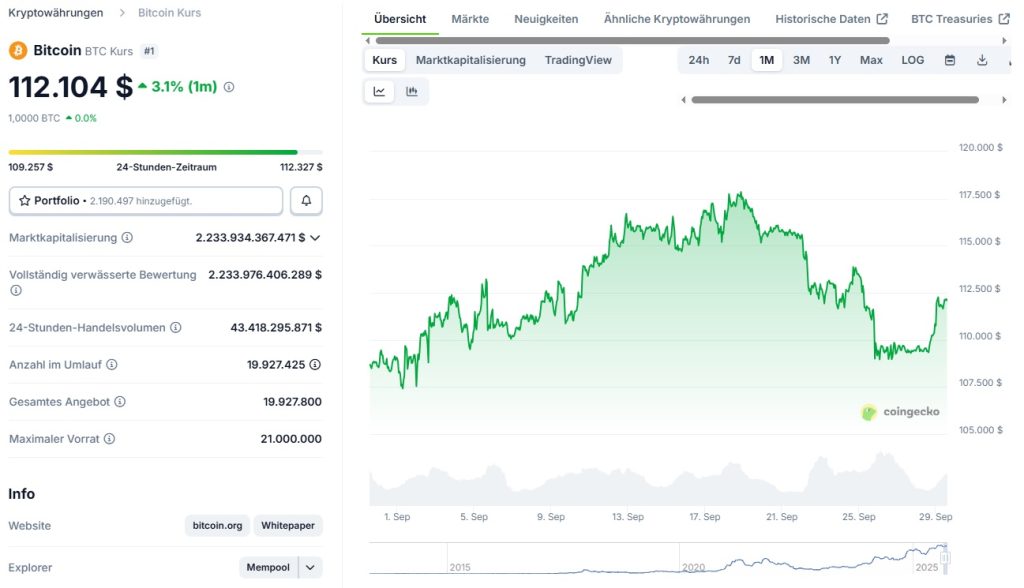This screenshot has width=1024, height=588.
Task: Open the Mempool explorer link
Action: click(268, 568)
